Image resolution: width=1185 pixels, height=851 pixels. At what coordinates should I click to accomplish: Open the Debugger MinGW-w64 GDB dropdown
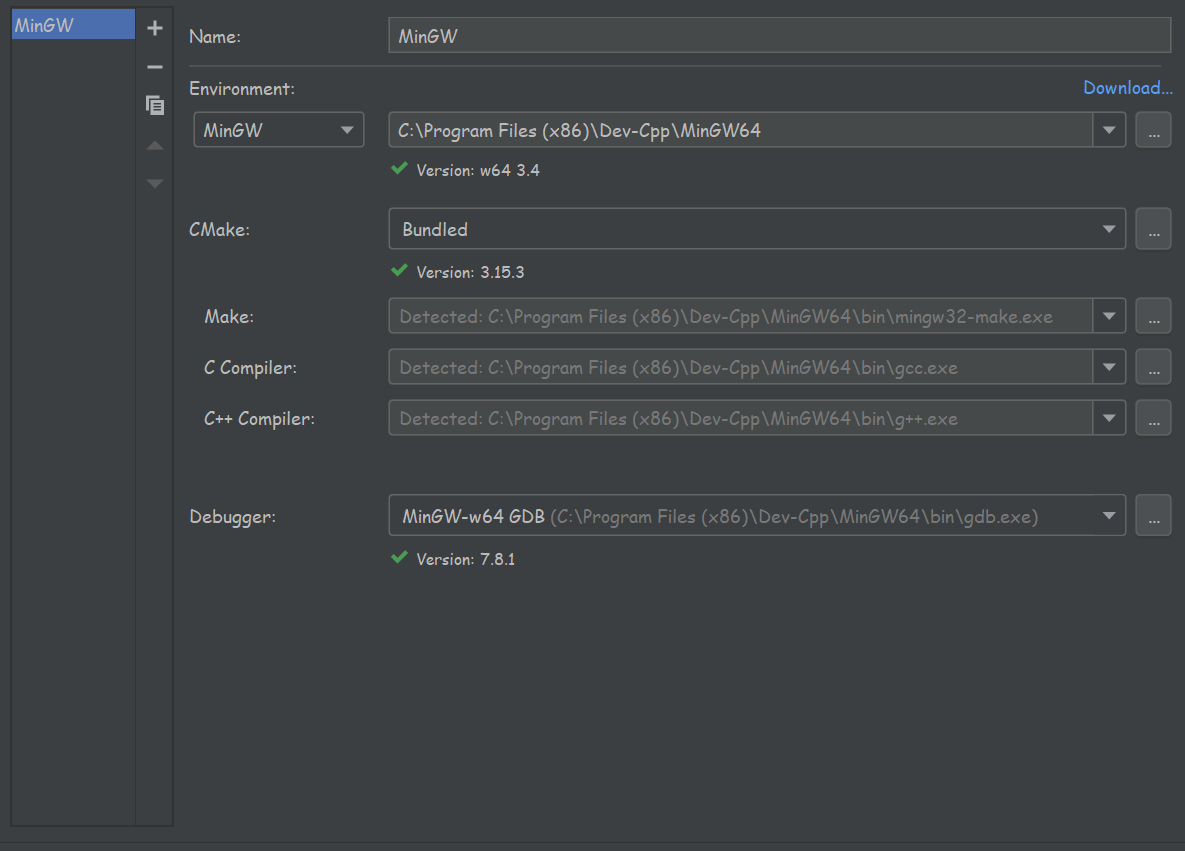click(x=757, y=515)
